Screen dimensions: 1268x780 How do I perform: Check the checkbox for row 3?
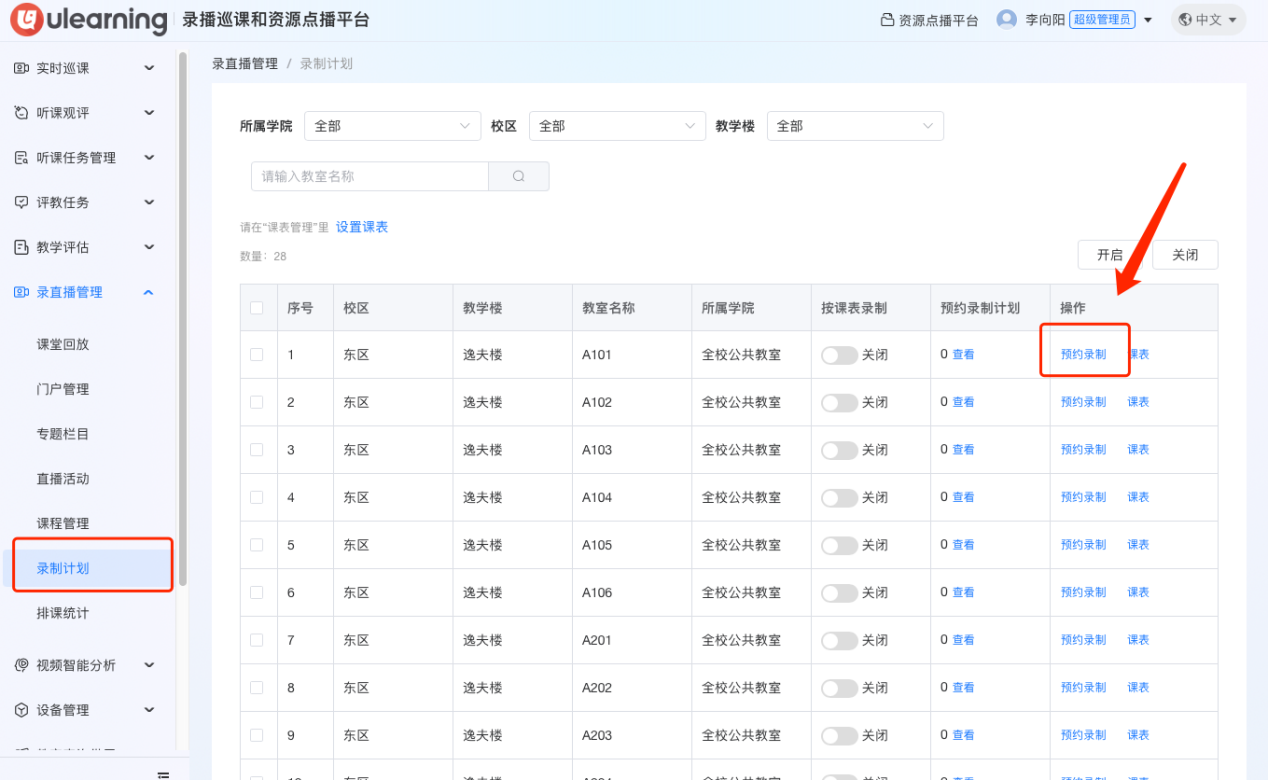(x=257, y=450)
